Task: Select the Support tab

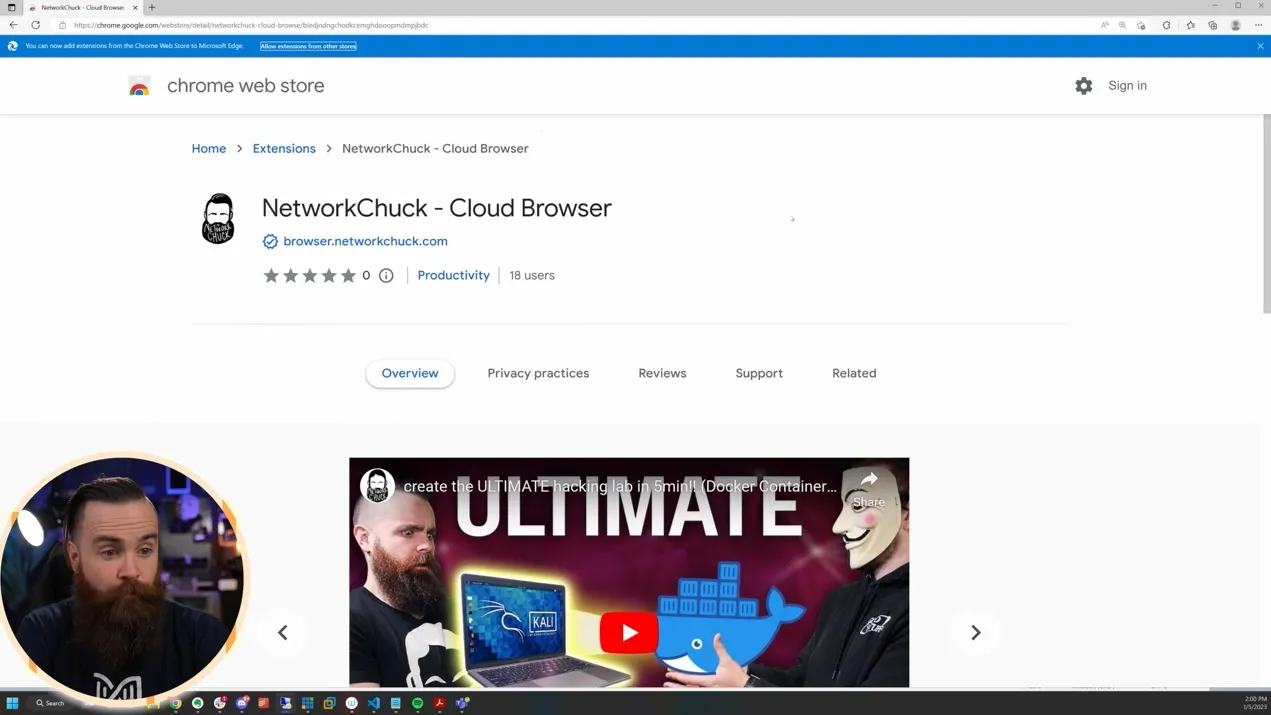Action: (x=759, y=373)
